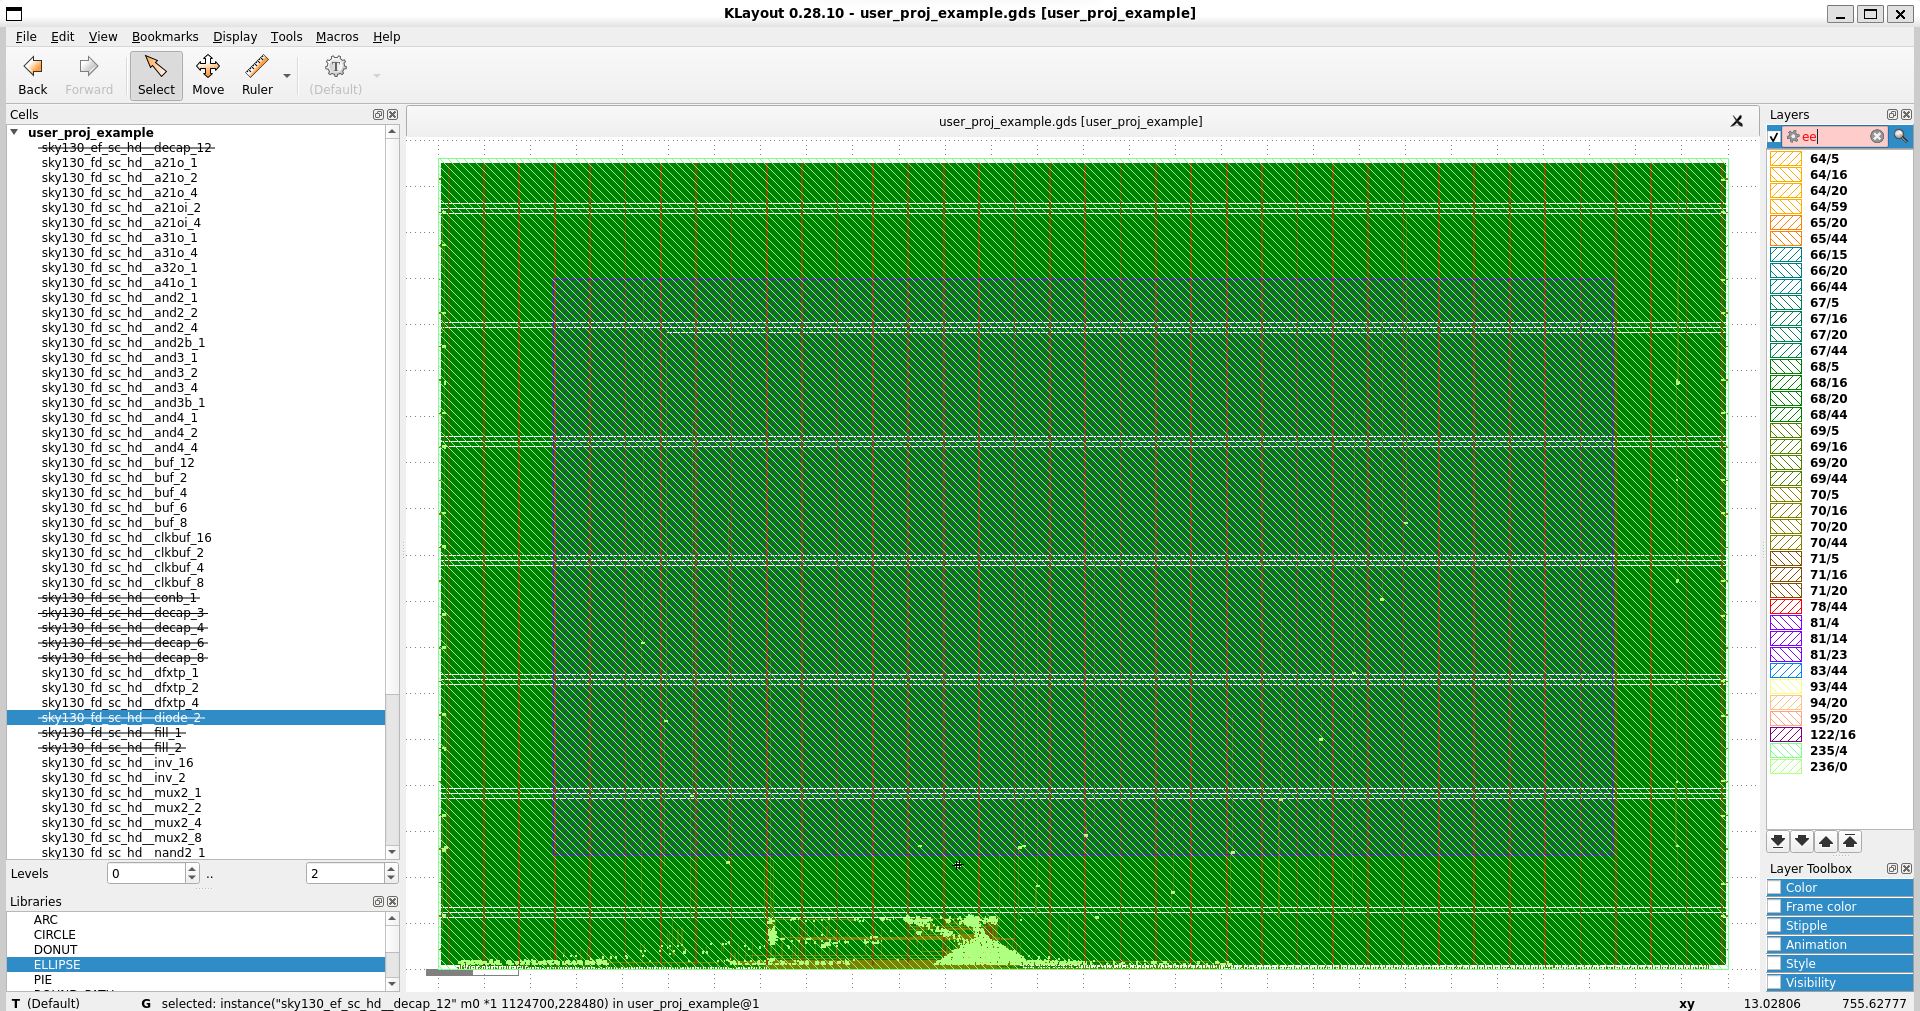Screen dimensions: 1920x1011
Task: Click the cell list's down scroll arrow
Action: tap(392, 852)
